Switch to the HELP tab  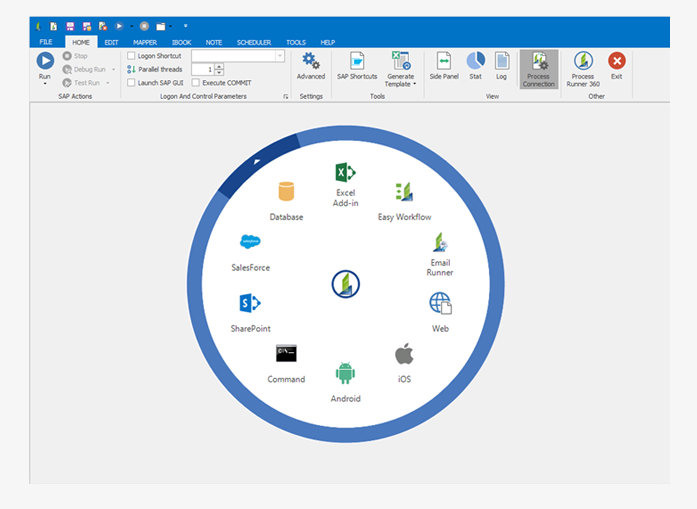pyautogui.click(x=328, y=42)
